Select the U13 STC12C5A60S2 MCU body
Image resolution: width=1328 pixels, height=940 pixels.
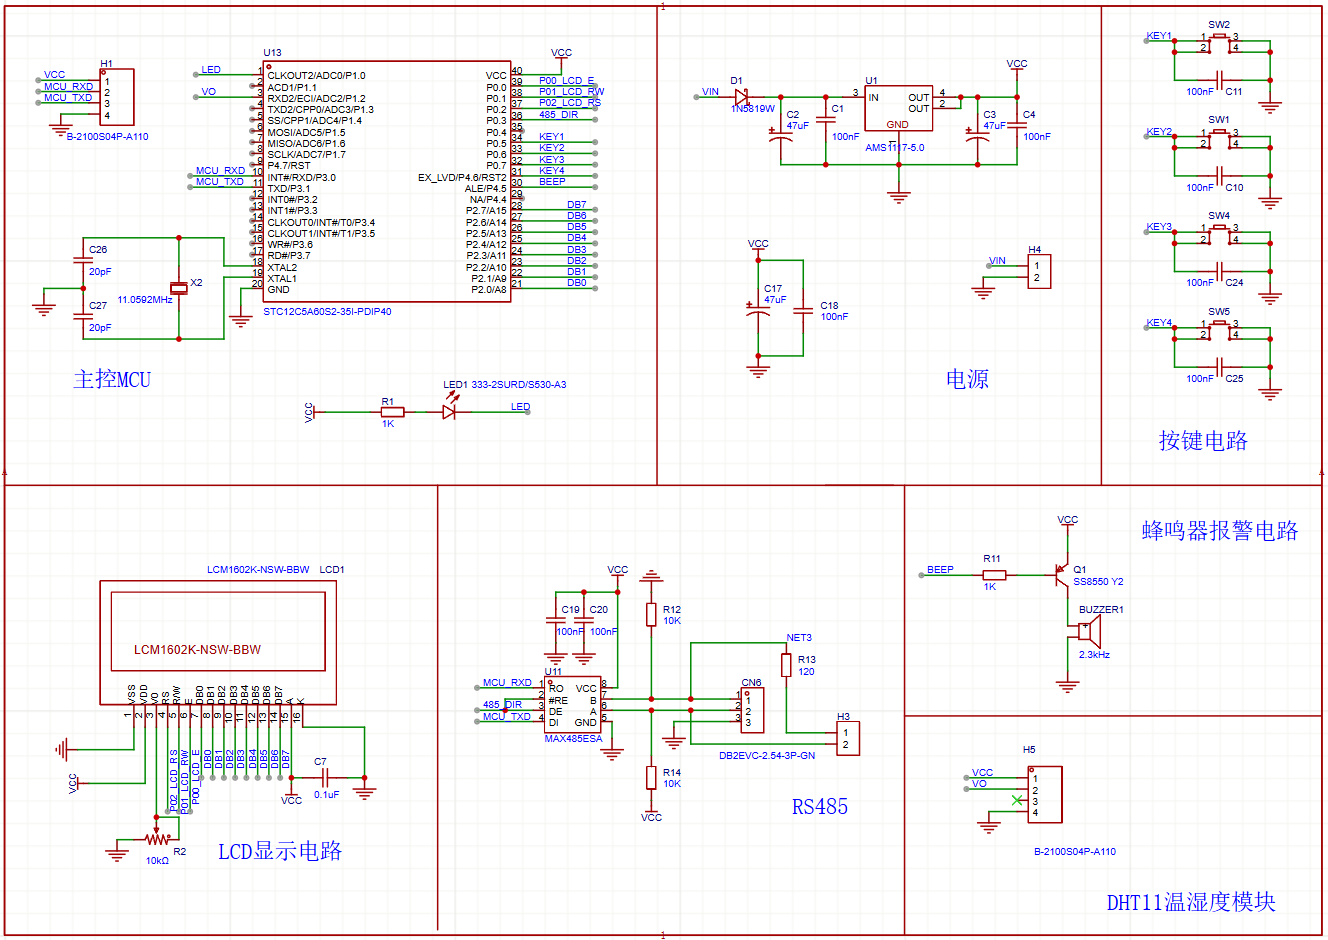(387, 181)
